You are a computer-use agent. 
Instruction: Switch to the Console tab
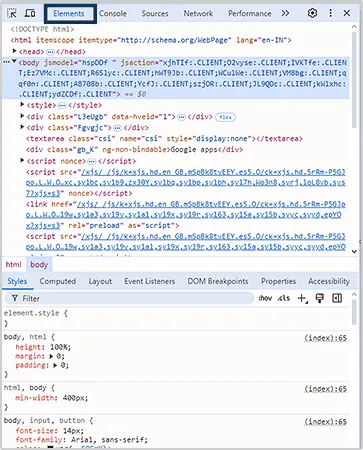[x=113, y=14]
